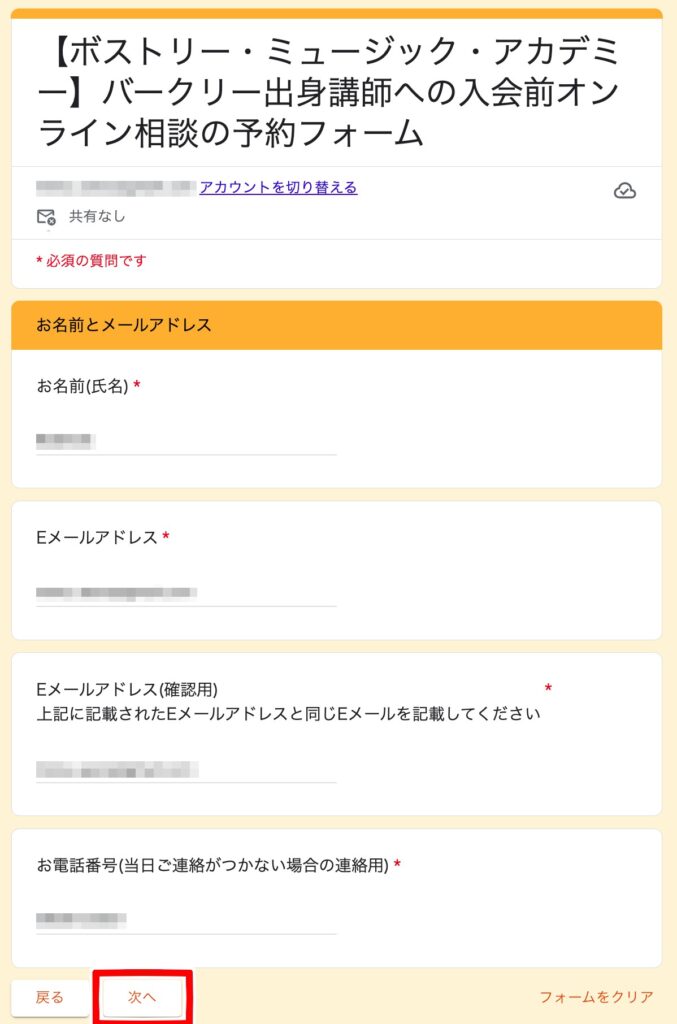Open the アカウントを切り替える link
The image size is (677, 1024).
point(278,187)
